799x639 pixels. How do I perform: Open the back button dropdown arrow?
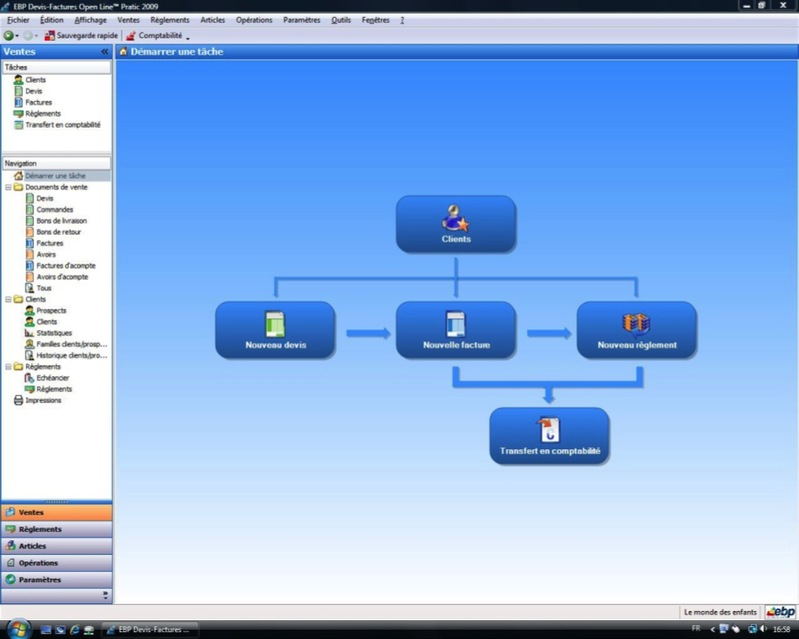17,36
